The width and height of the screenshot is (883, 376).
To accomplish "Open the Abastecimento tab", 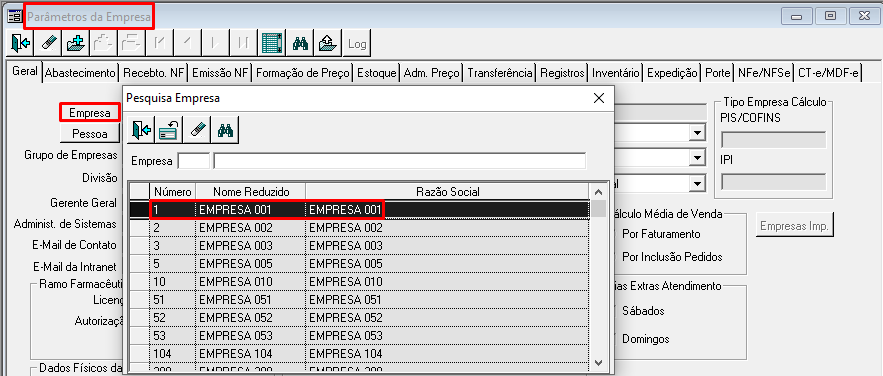I will coord(80,73).
